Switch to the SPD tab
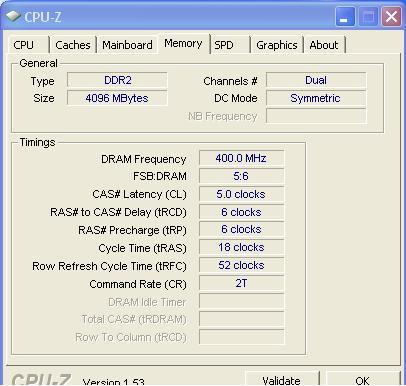406x386 pixels. tap(230, 45)
